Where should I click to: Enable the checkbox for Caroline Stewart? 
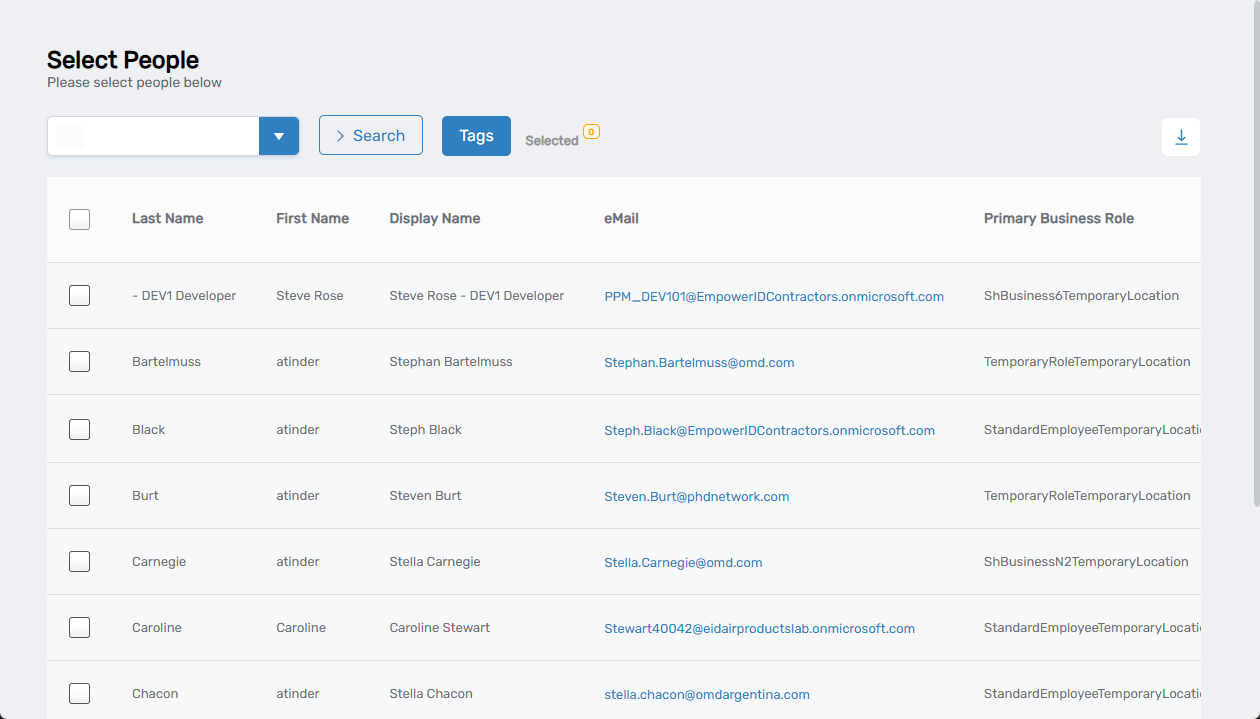point(79,627)
